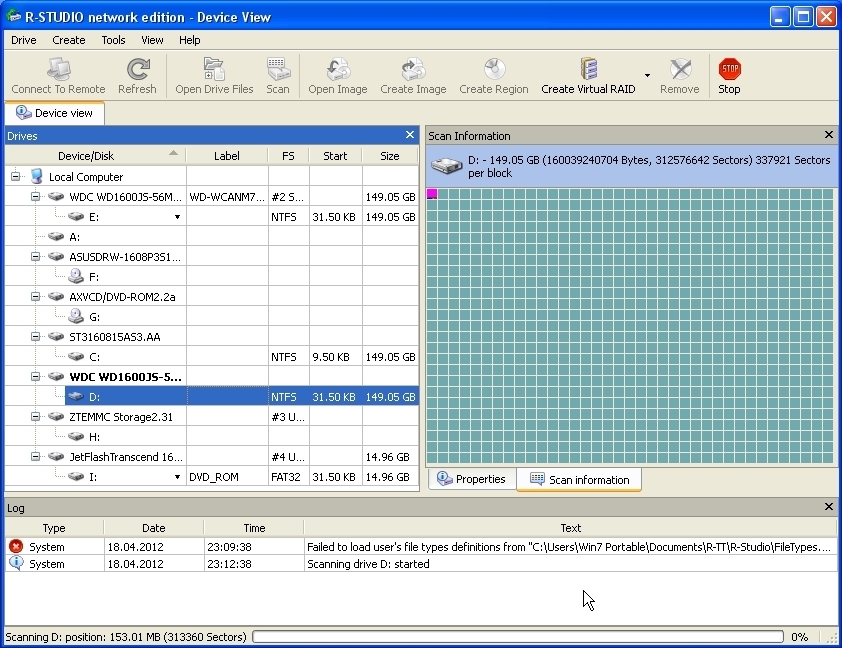842x648 pixels.
Task: Select the C: partition drive icon
Action: pos(76,356)
